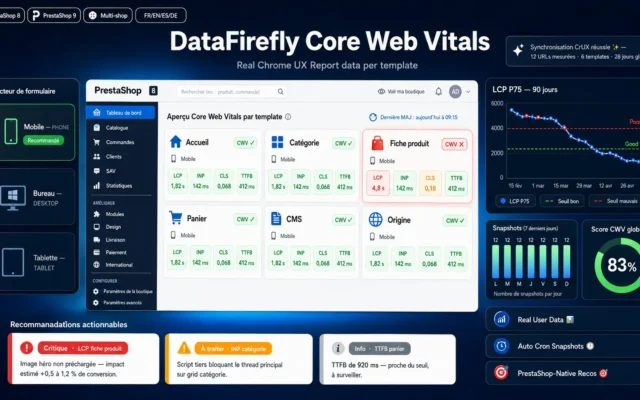The width and height of the screenshot is (640, 400).
Task: Click the Modules puzzle icon
Action: pos(97,214)
